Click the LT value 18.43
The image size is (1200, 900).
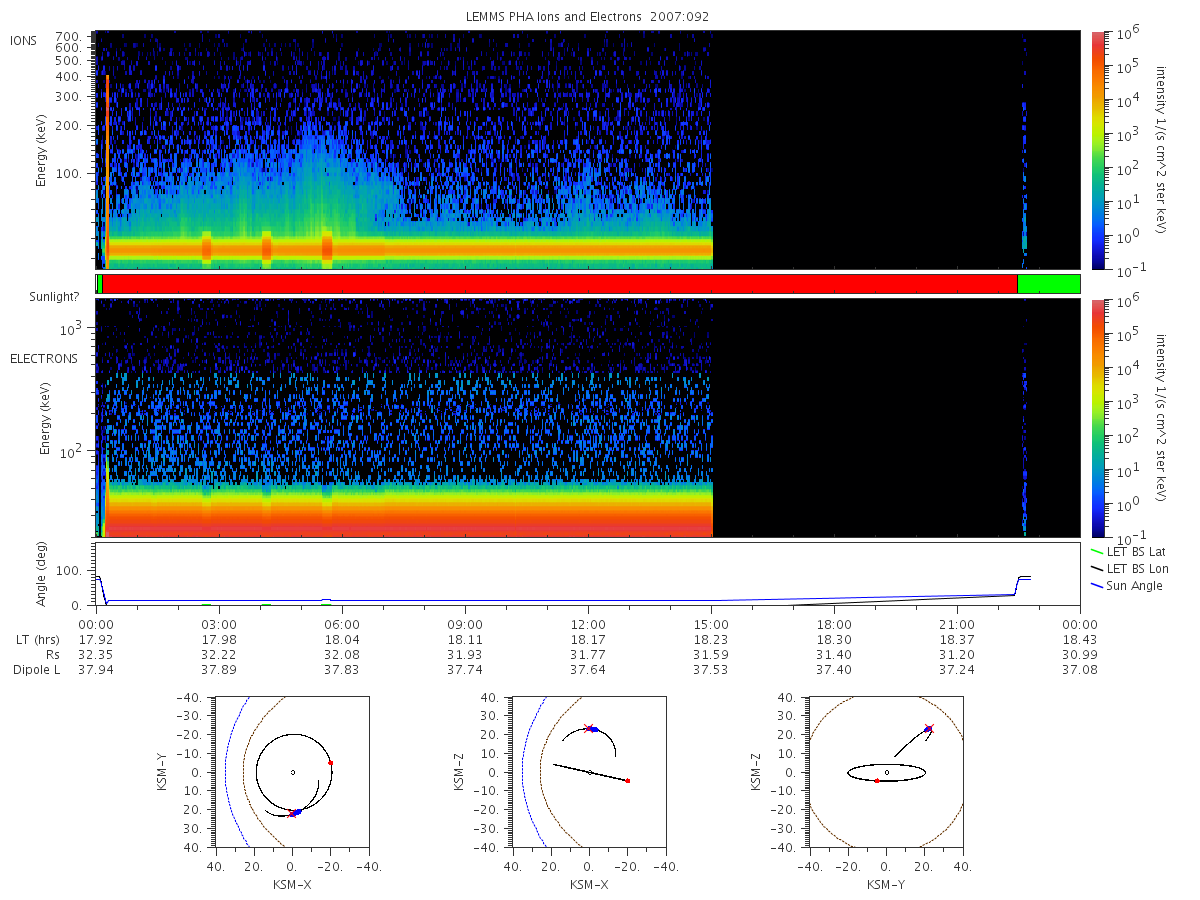click(1080, 639)
